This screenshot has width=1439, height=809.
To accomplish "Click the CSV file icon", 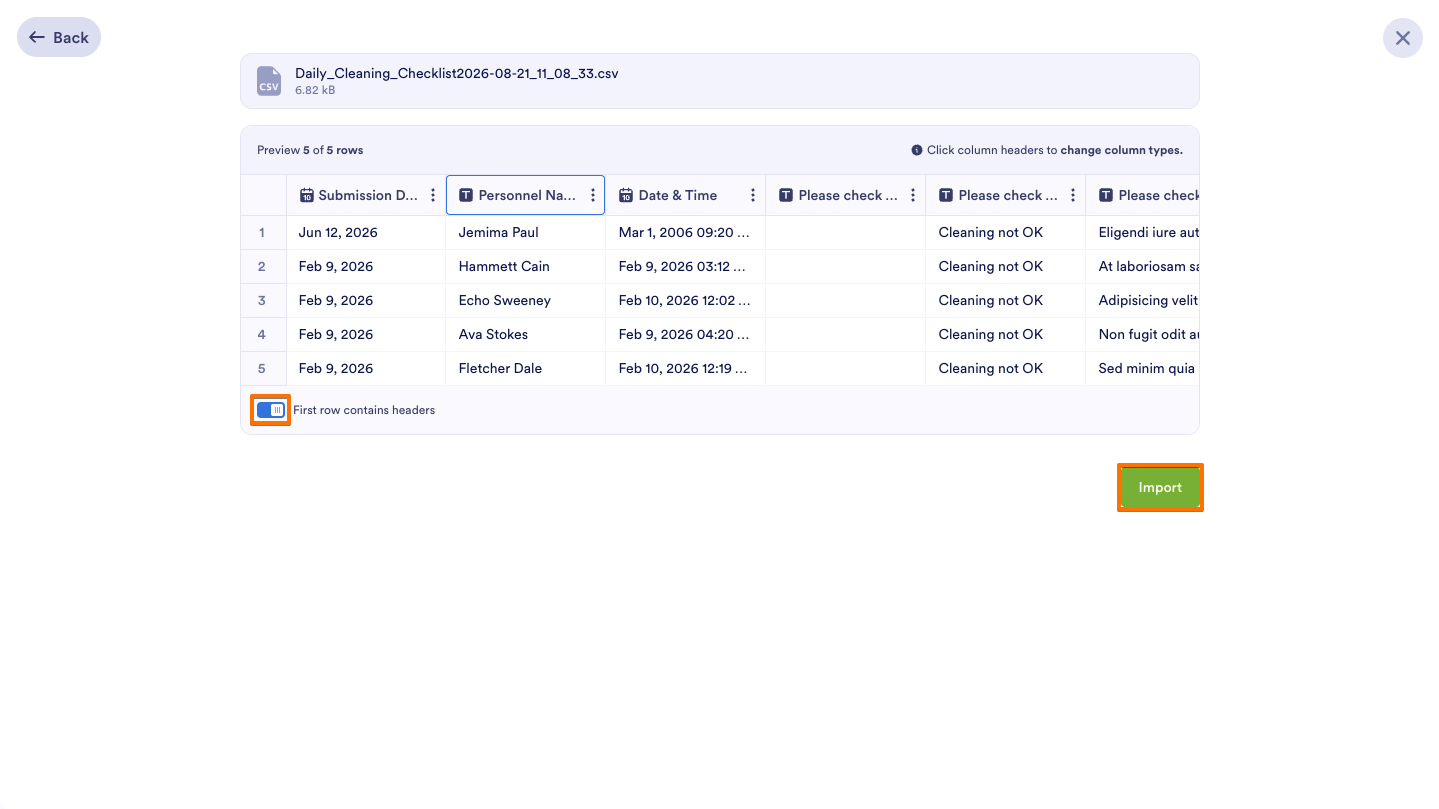I will (269, 81).
